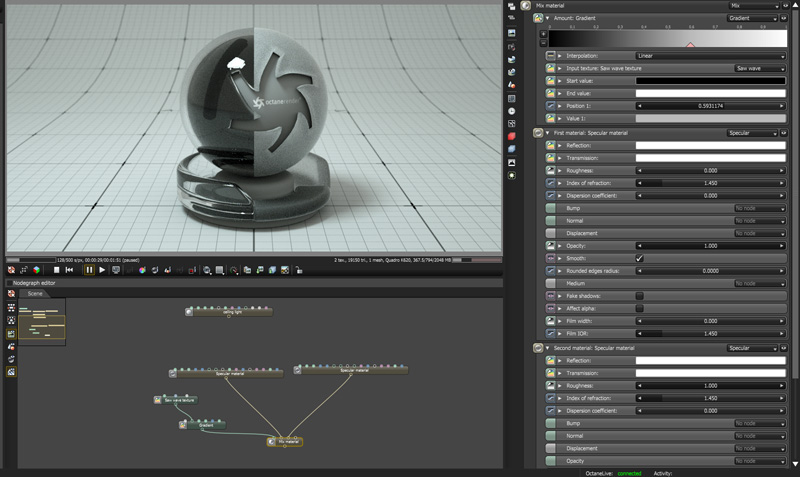Image resolution: width=800 pixels, height=477 pixels.
Task: Click the Start value black color swatch
Action: pos(710,81)
